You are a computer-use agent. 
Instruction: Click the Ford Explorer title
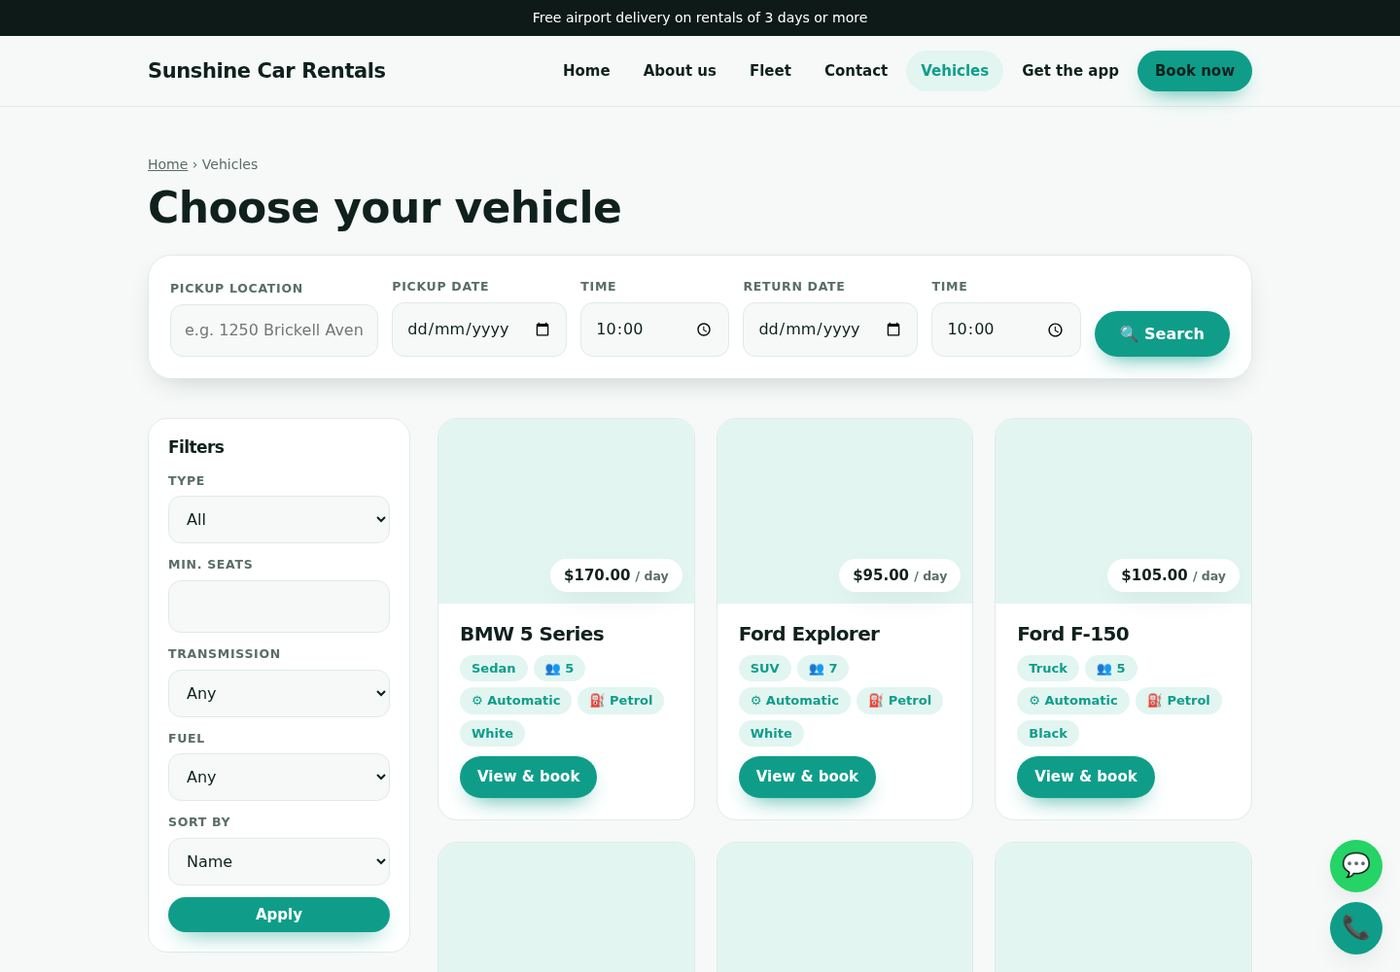(x=809, y=634)
